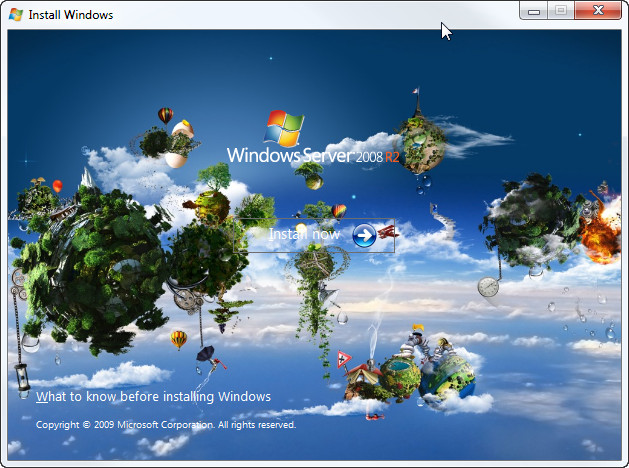Click the blue arrow icon beside Install now
This screenshot has height=468, width=629.
point(364,235)
